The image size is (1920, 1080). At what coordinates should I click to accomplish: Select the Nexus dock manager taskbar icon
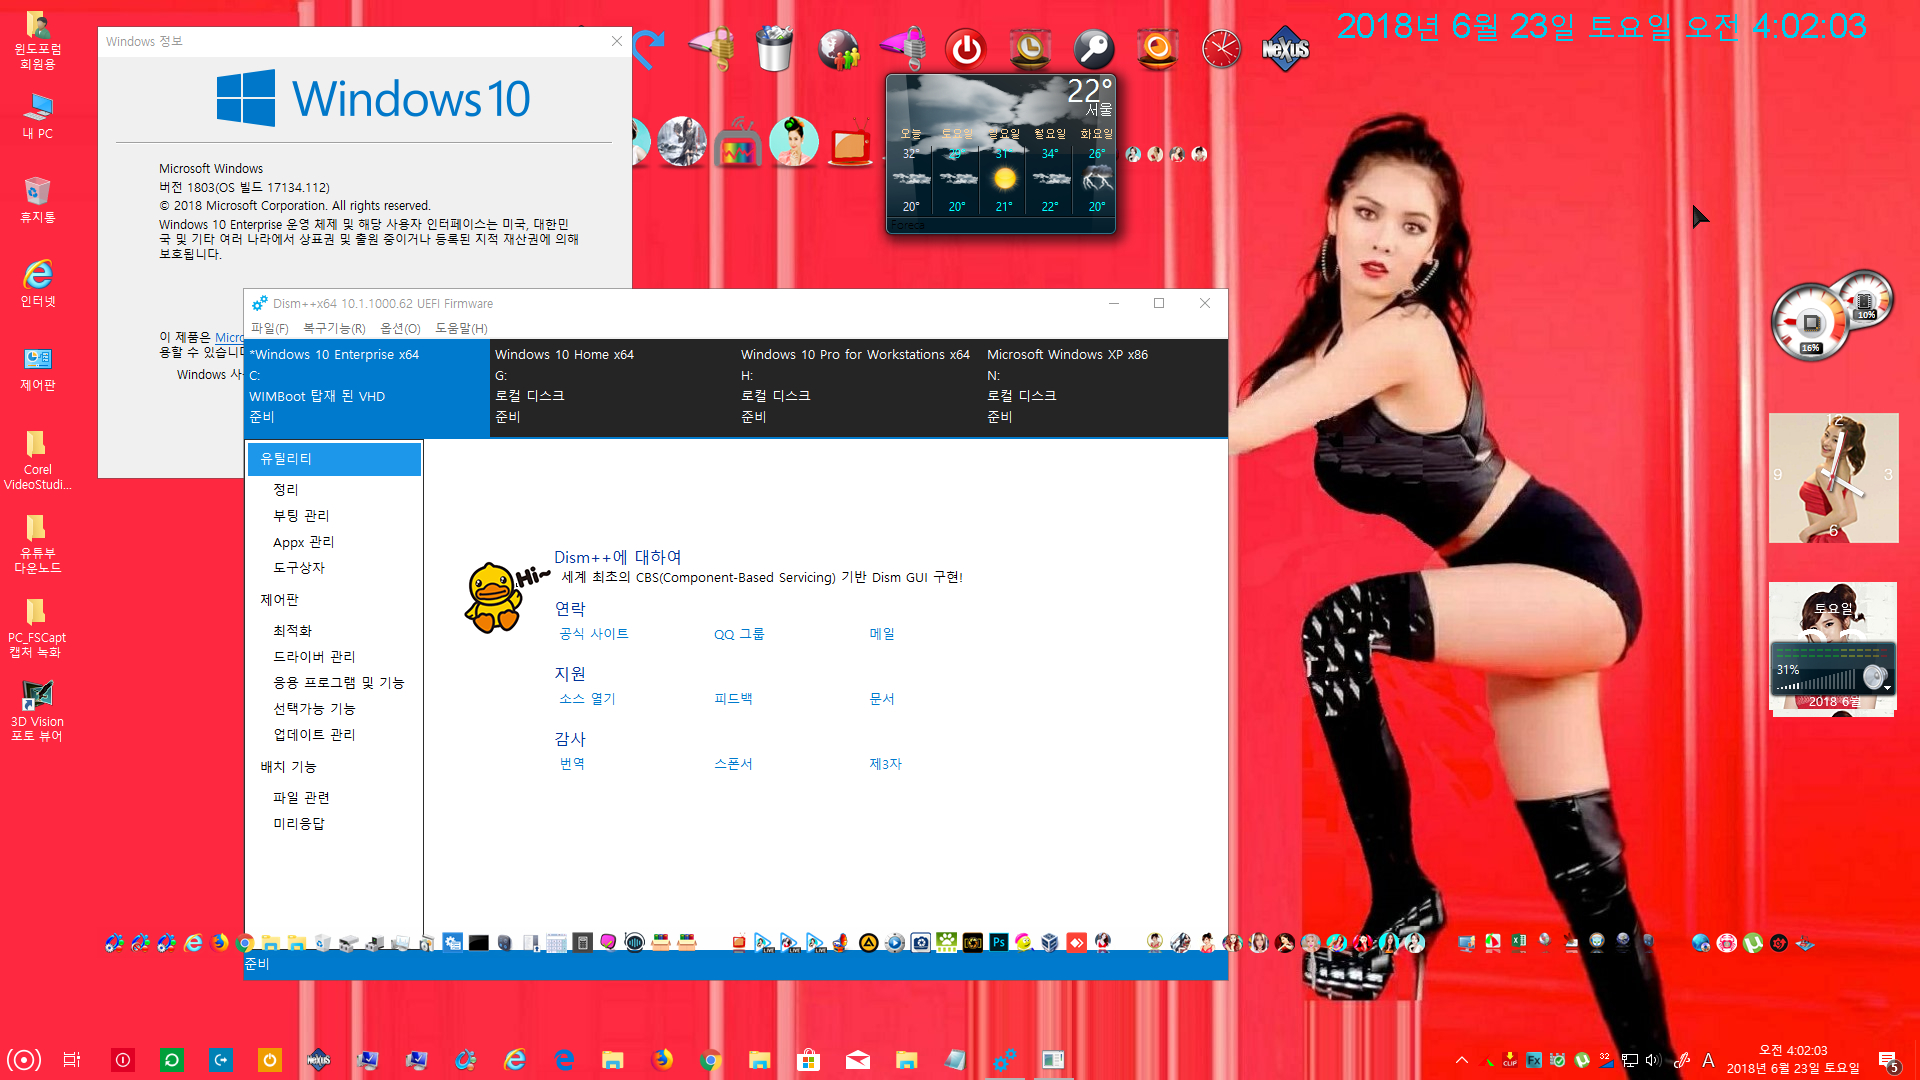[318, 1060]
